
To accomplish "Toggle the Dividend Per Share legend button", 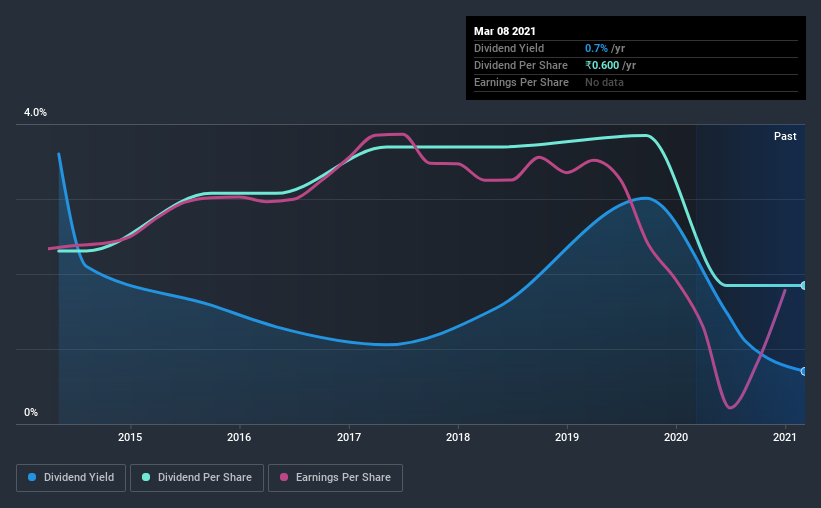I will [197, 478].
